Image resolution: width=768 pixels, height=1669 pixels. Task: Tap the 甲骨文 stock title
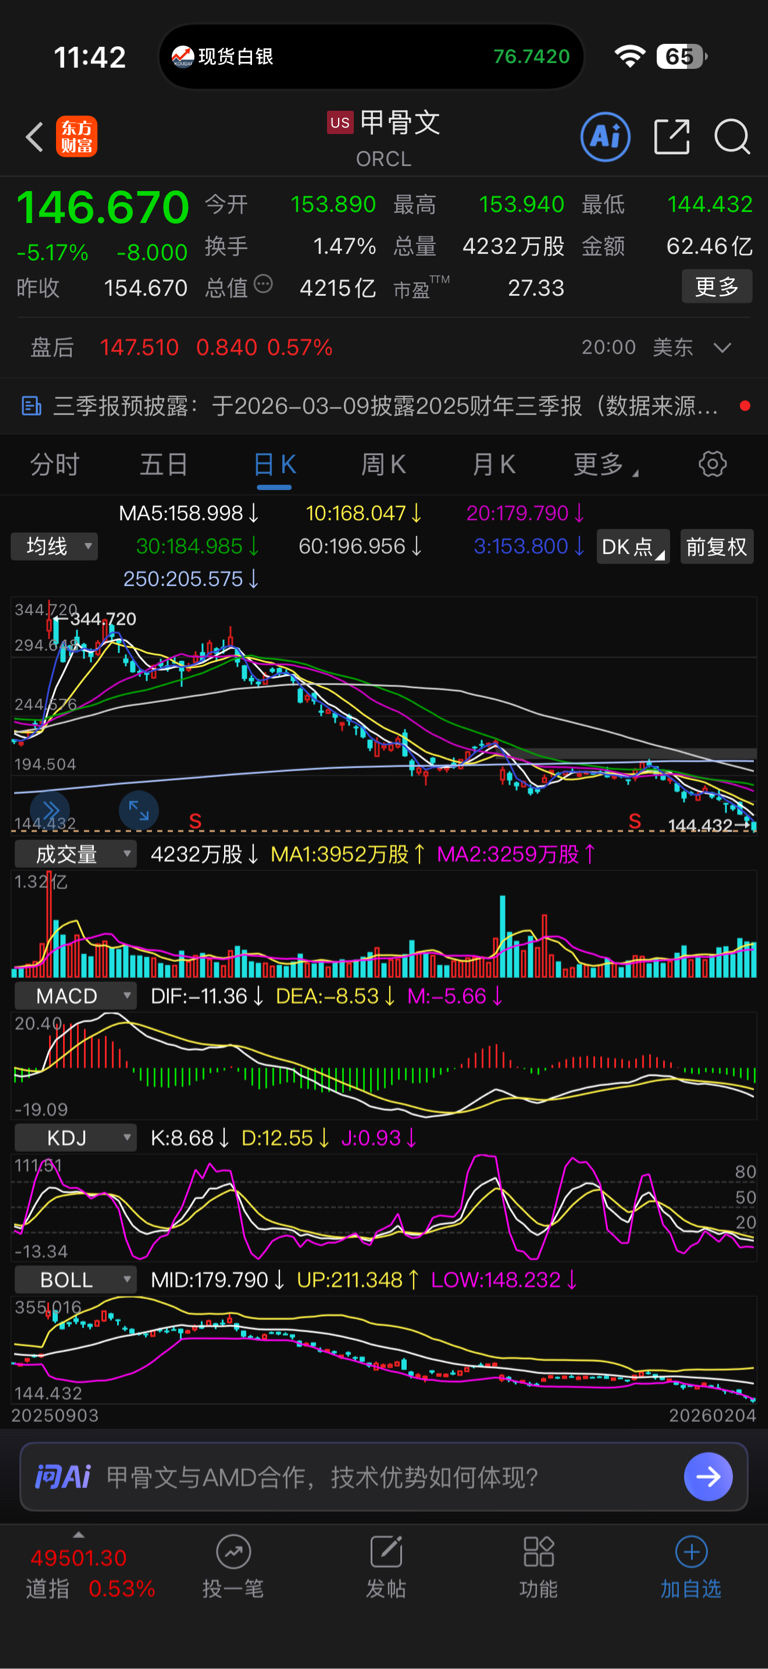pos(400,122)
